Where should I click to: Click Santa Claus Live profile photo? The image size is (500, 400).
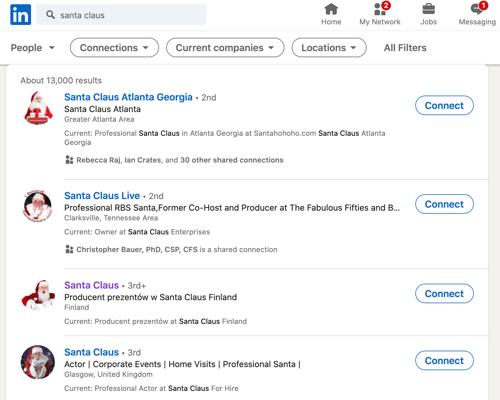pyautogui.click(x=38, y=206)
